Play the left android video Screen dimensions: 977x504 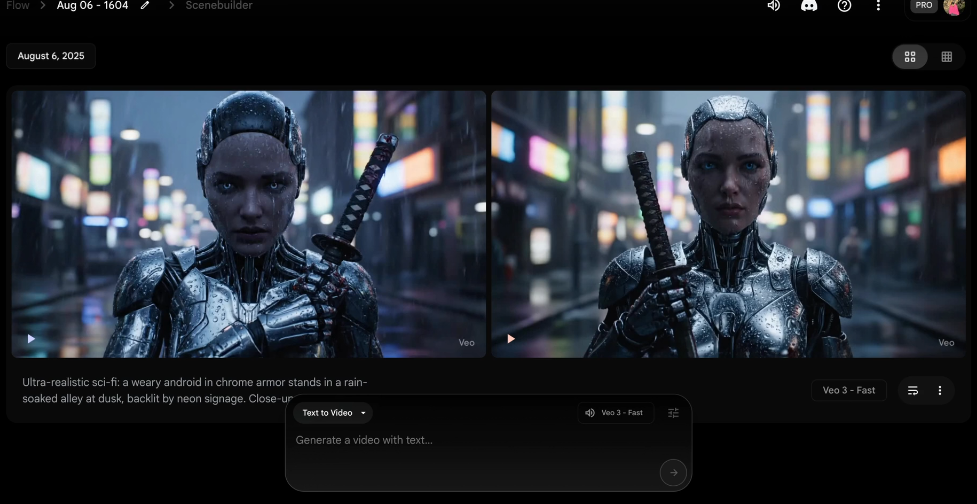point(31,339)
